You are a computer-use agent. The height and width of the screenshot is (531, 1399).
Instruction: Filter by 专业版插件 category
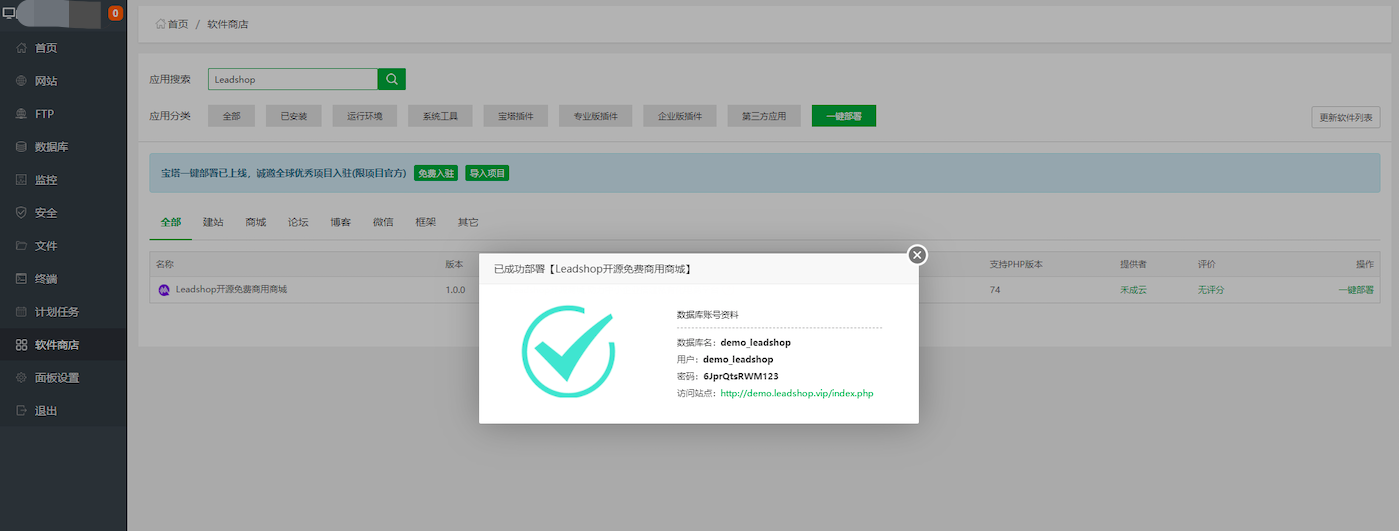pos(596,116)
